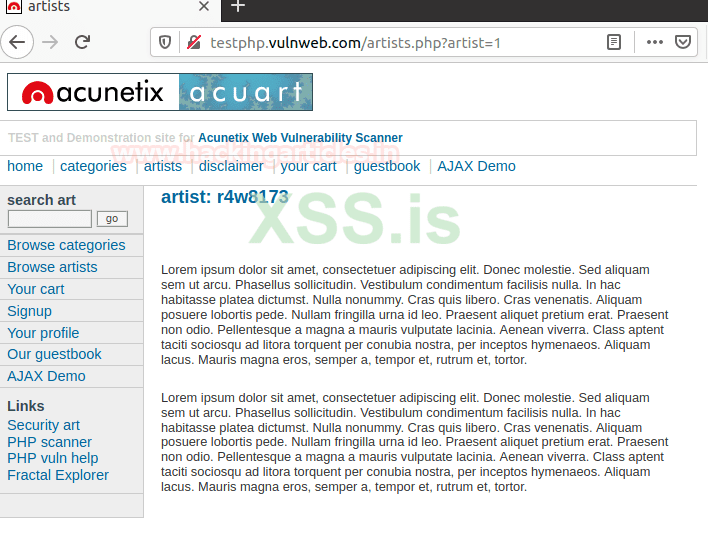Open the tracking protection shield icon

tap(165, 42)
